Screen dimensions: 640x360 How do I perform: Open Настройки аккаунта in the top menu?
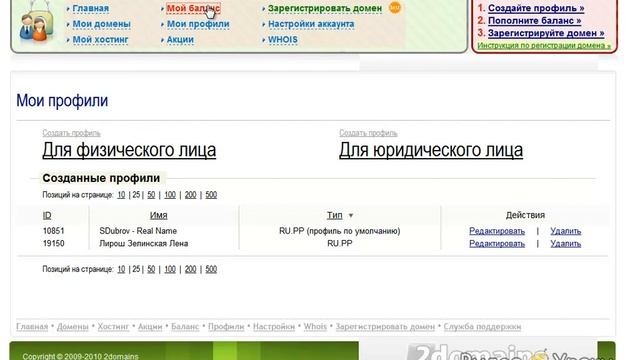coord(311,24)
